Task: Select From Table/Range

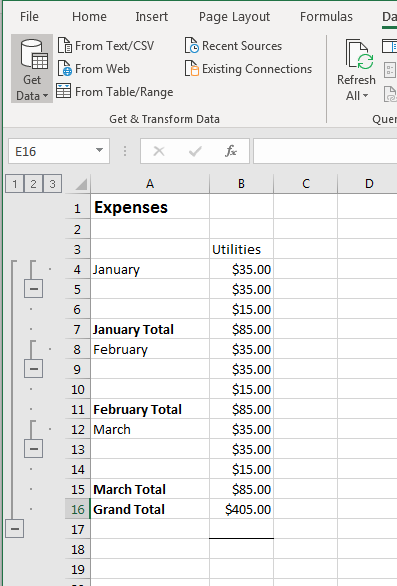Action: pyautogui.click(x=115, y=92)
